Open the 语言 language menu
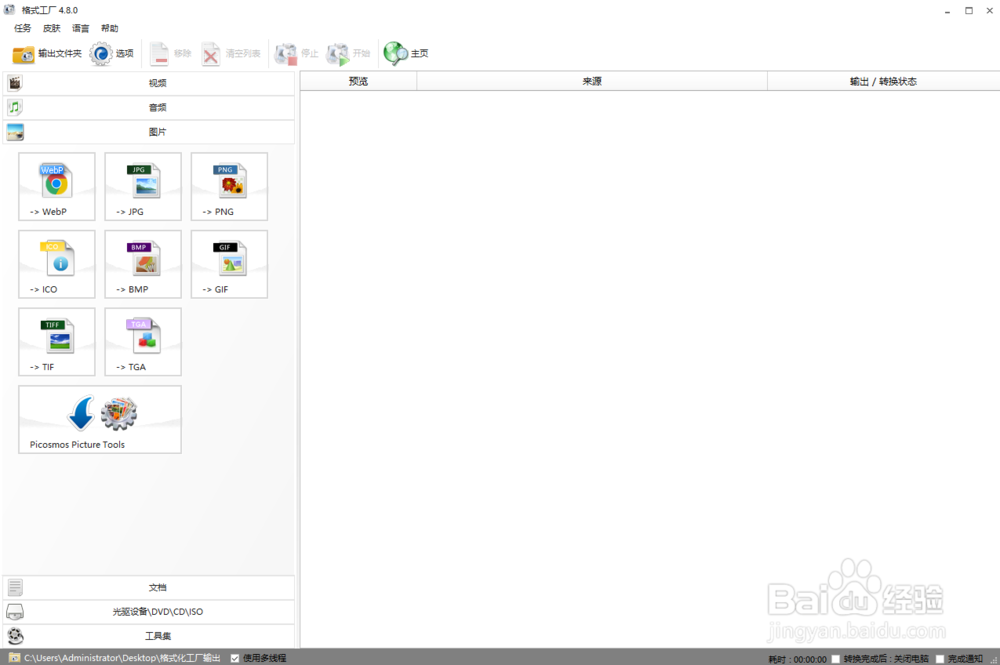Screen dimensions: 1000x665 click(80, 28)
